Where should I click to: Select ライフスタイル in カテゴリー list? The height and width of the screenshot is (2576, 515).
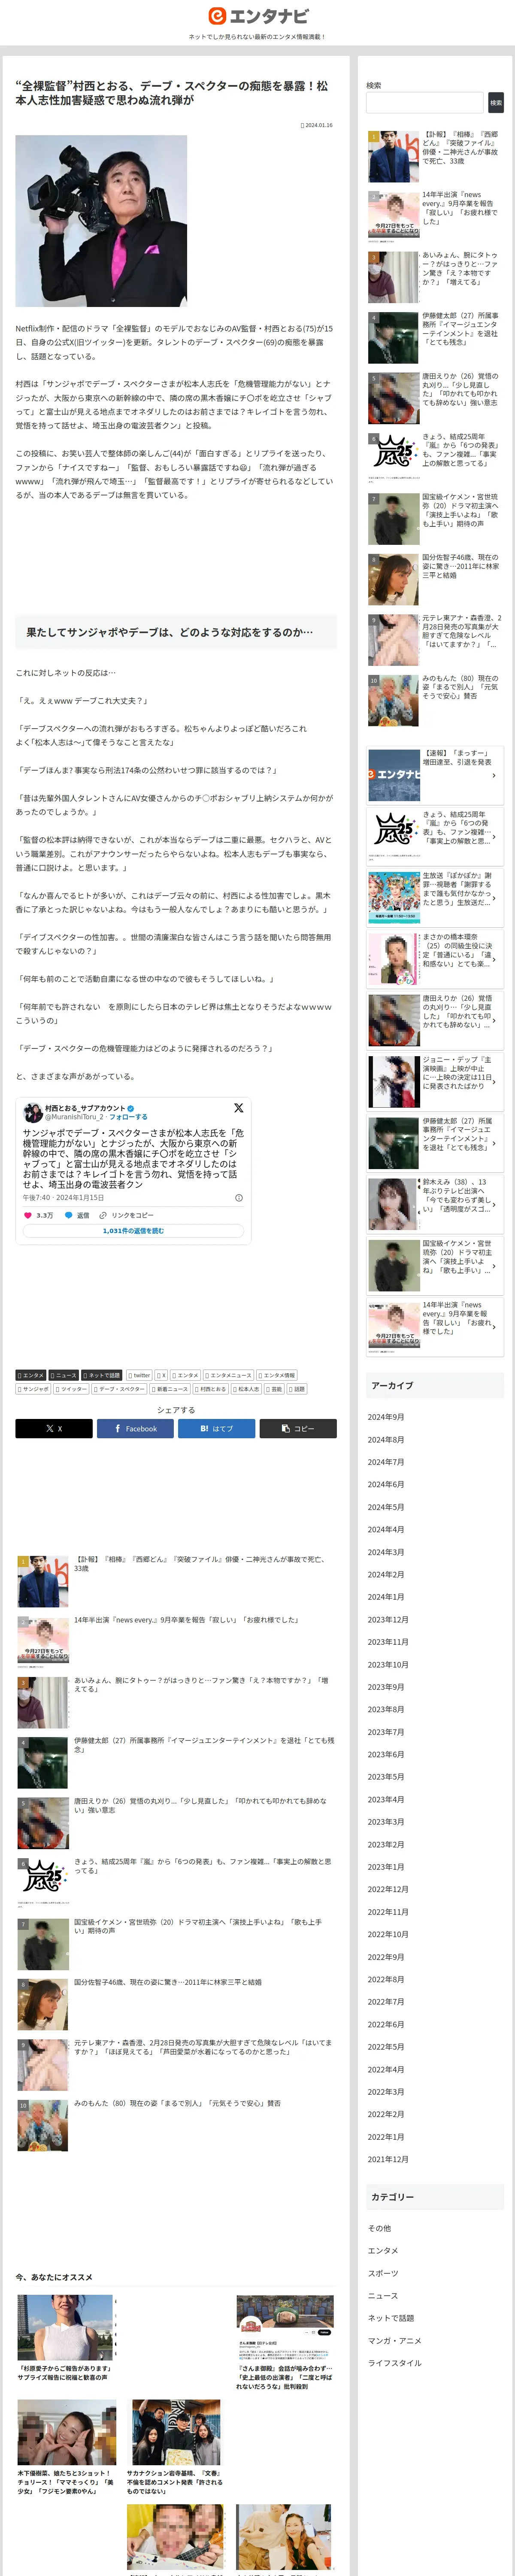(394, 2363)
